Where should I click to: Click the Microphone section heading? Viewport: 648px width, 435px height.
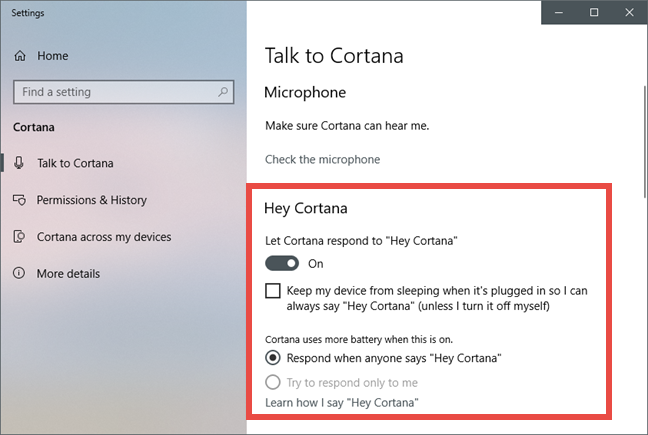click(x=305, y=93)
